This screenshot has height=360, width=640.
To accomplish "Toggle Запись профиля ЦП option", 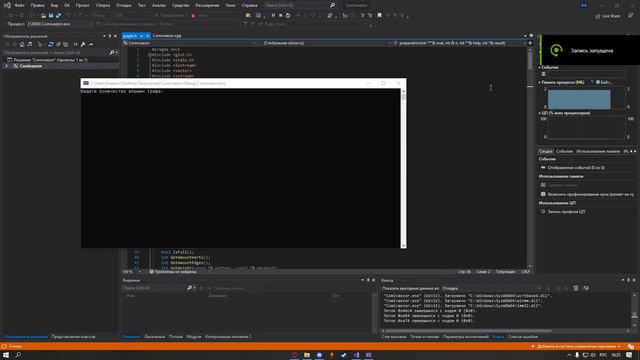I will tap(566, 211).
